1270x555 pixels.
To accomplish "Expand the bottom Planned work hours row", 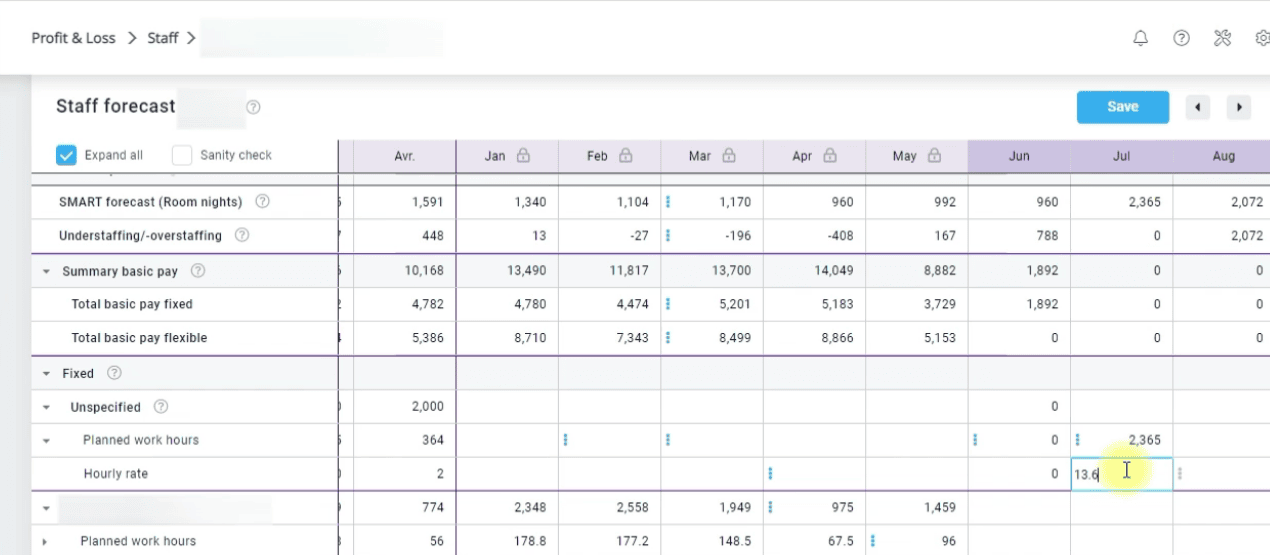I will pos(46,542).
